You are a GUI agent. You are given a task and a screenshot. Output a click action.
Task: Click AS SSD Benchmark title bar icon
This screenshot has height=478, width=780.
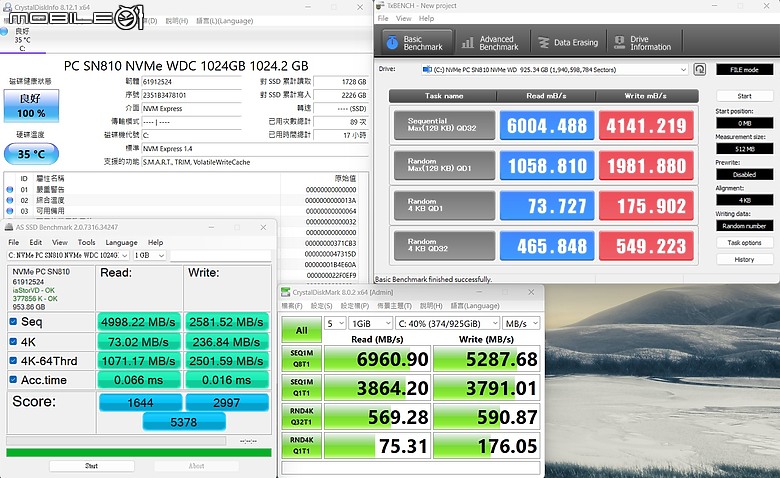click(9, 227)
